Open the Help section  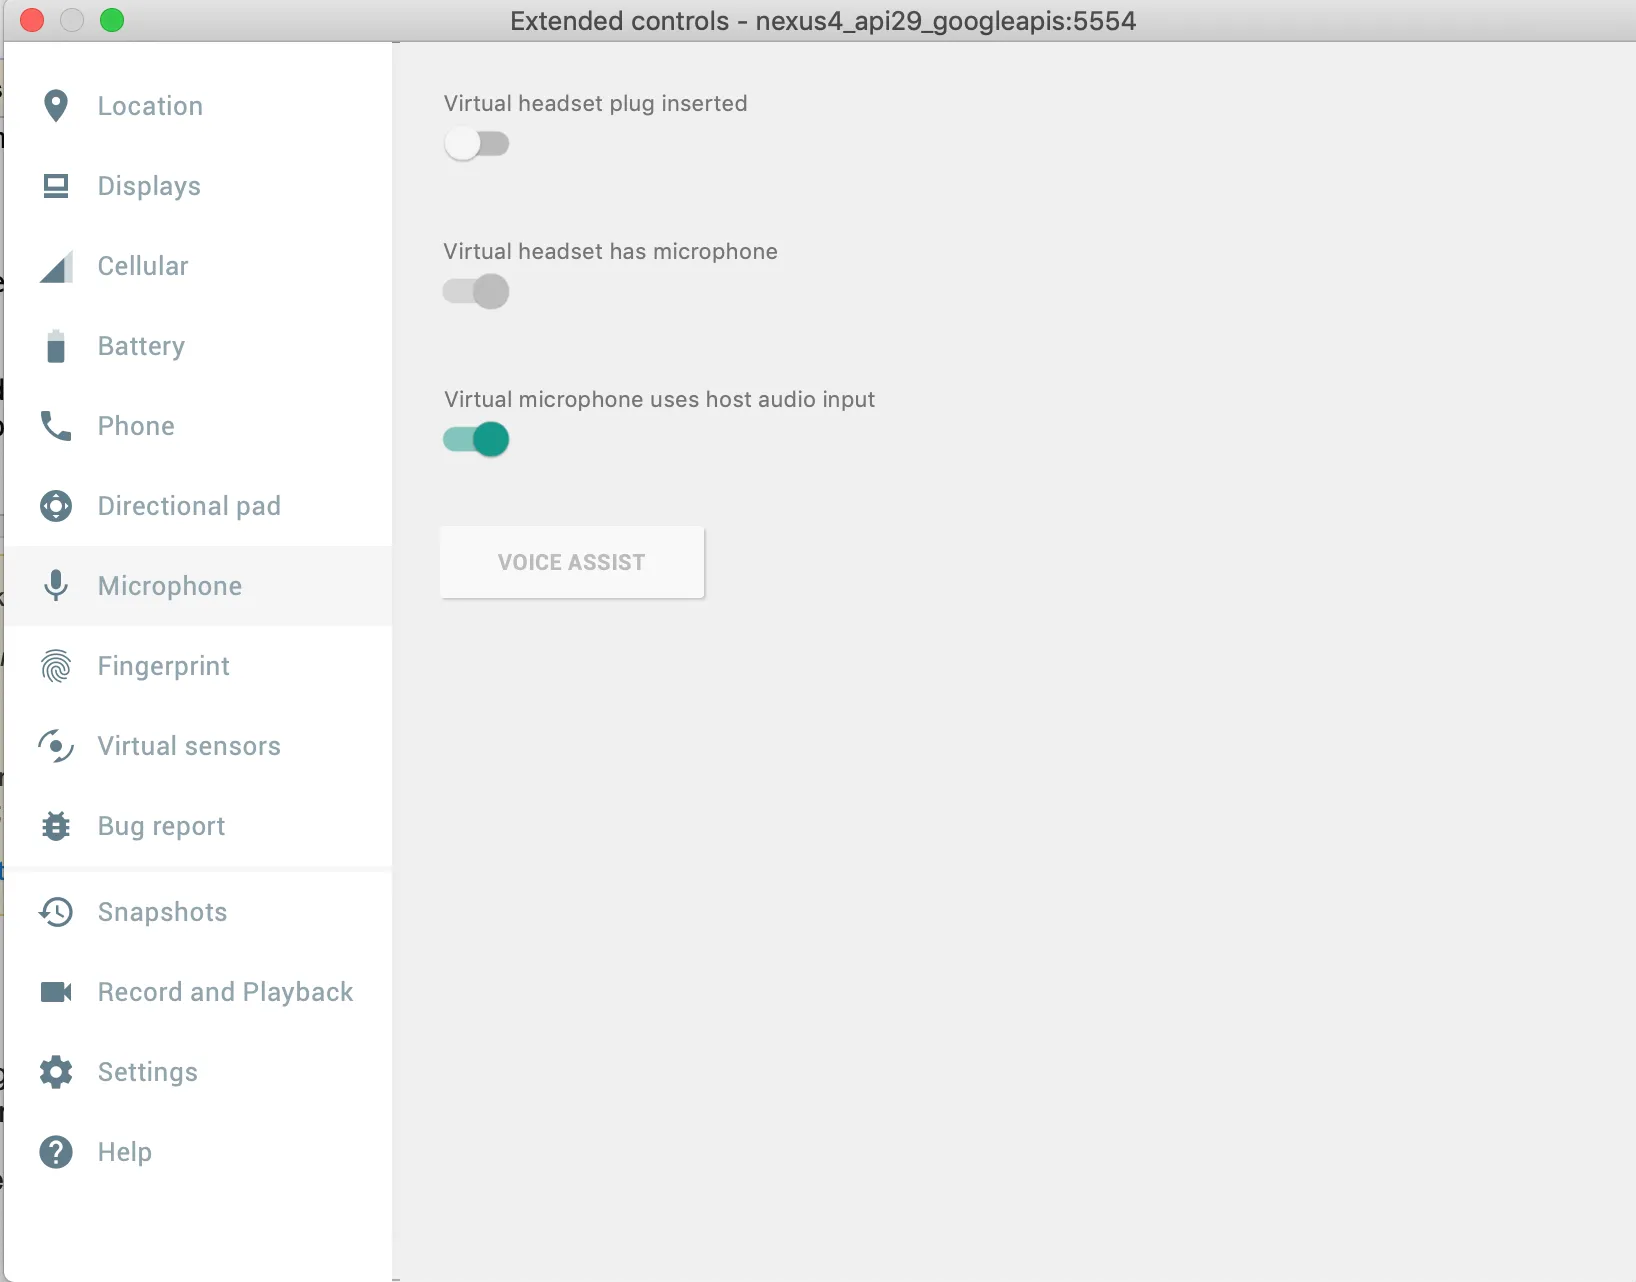point(124,1152)
